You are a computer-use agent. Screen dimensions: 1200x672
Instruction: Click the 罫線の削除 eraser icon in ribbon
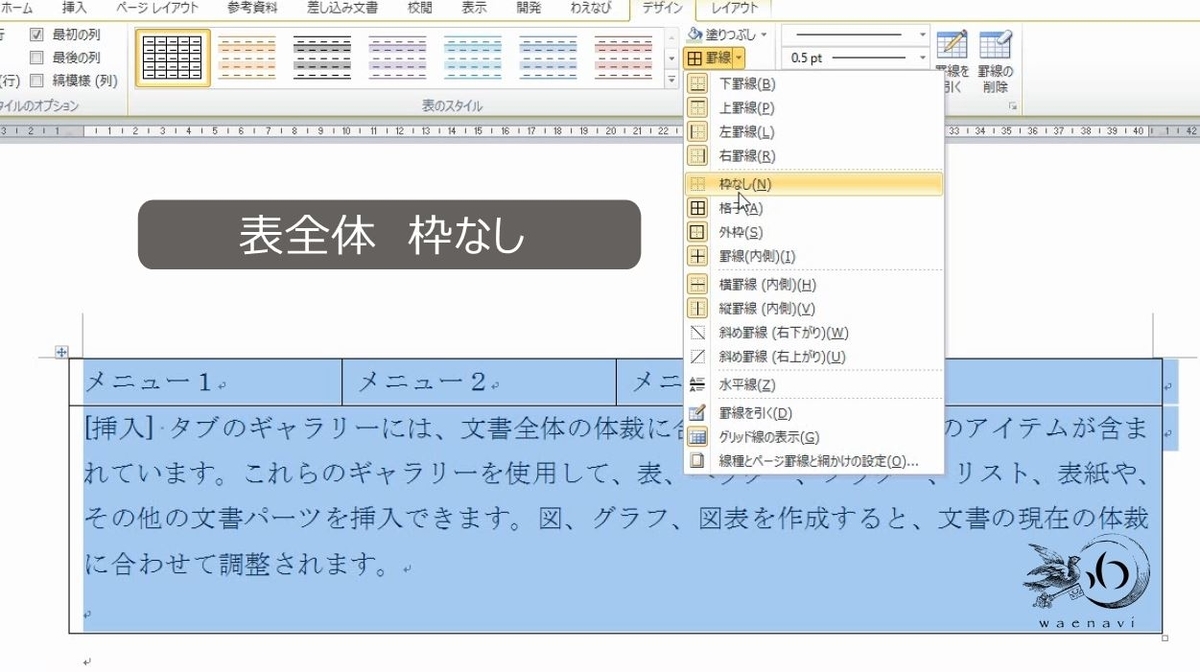click(994, 46)
